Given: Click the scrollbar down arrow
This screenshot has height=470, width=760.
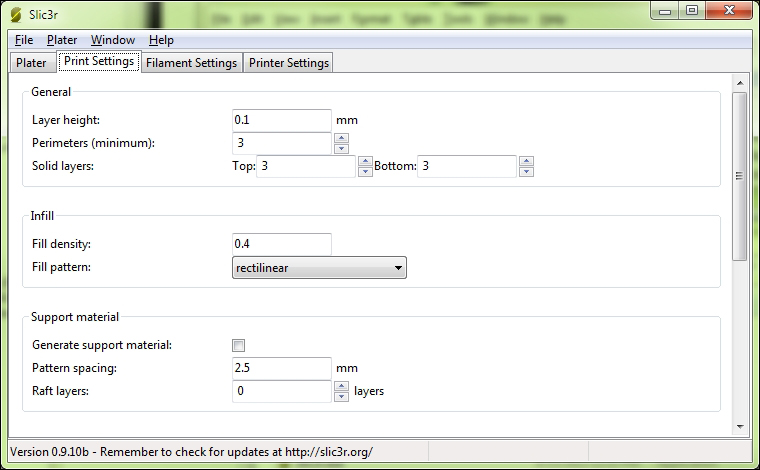Looking at the screenshot, I should pyautogui.click(x=740, y=427).
